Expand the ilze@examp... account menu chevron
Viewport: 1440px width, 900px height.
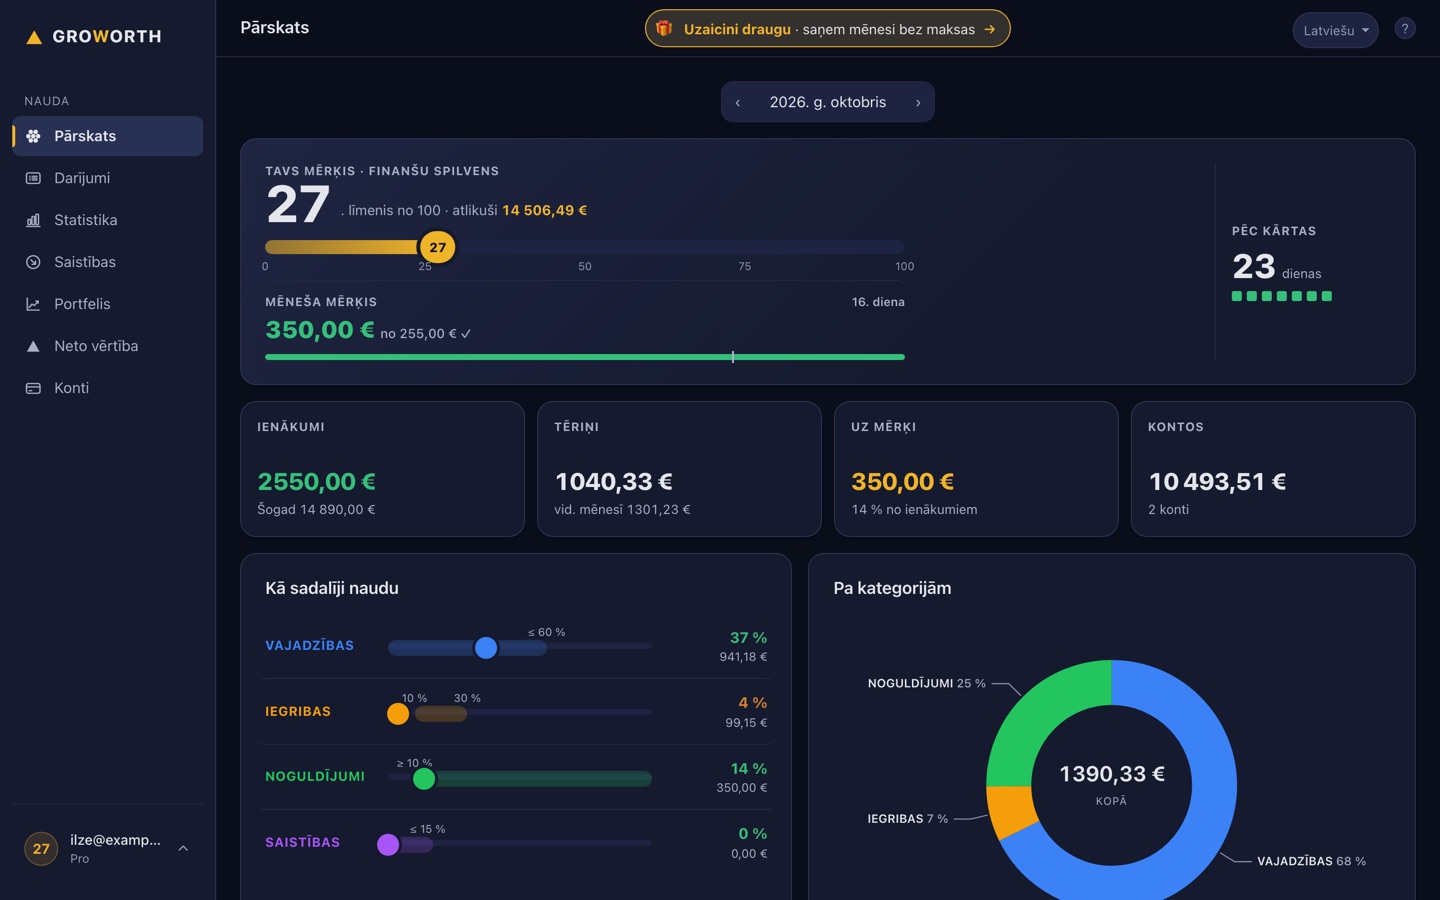click(x=183, y=848)
